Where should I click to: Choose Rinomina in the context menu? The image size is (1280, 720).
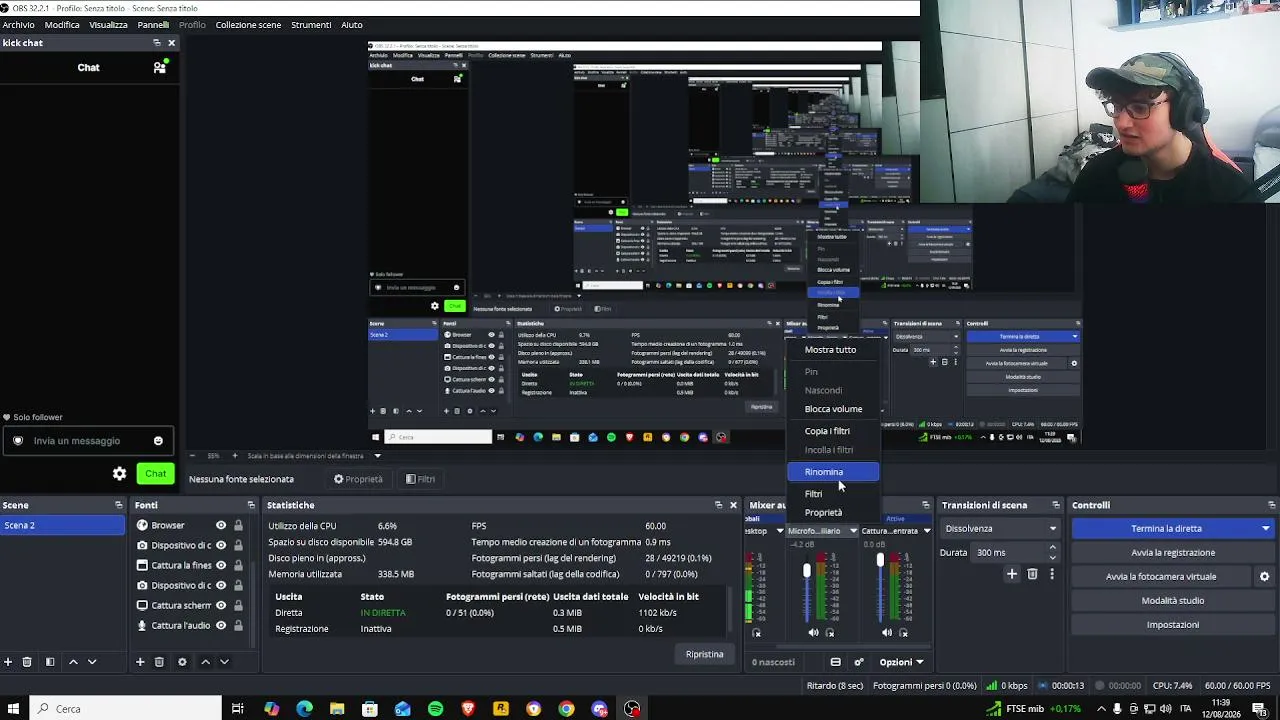point(833,472)
